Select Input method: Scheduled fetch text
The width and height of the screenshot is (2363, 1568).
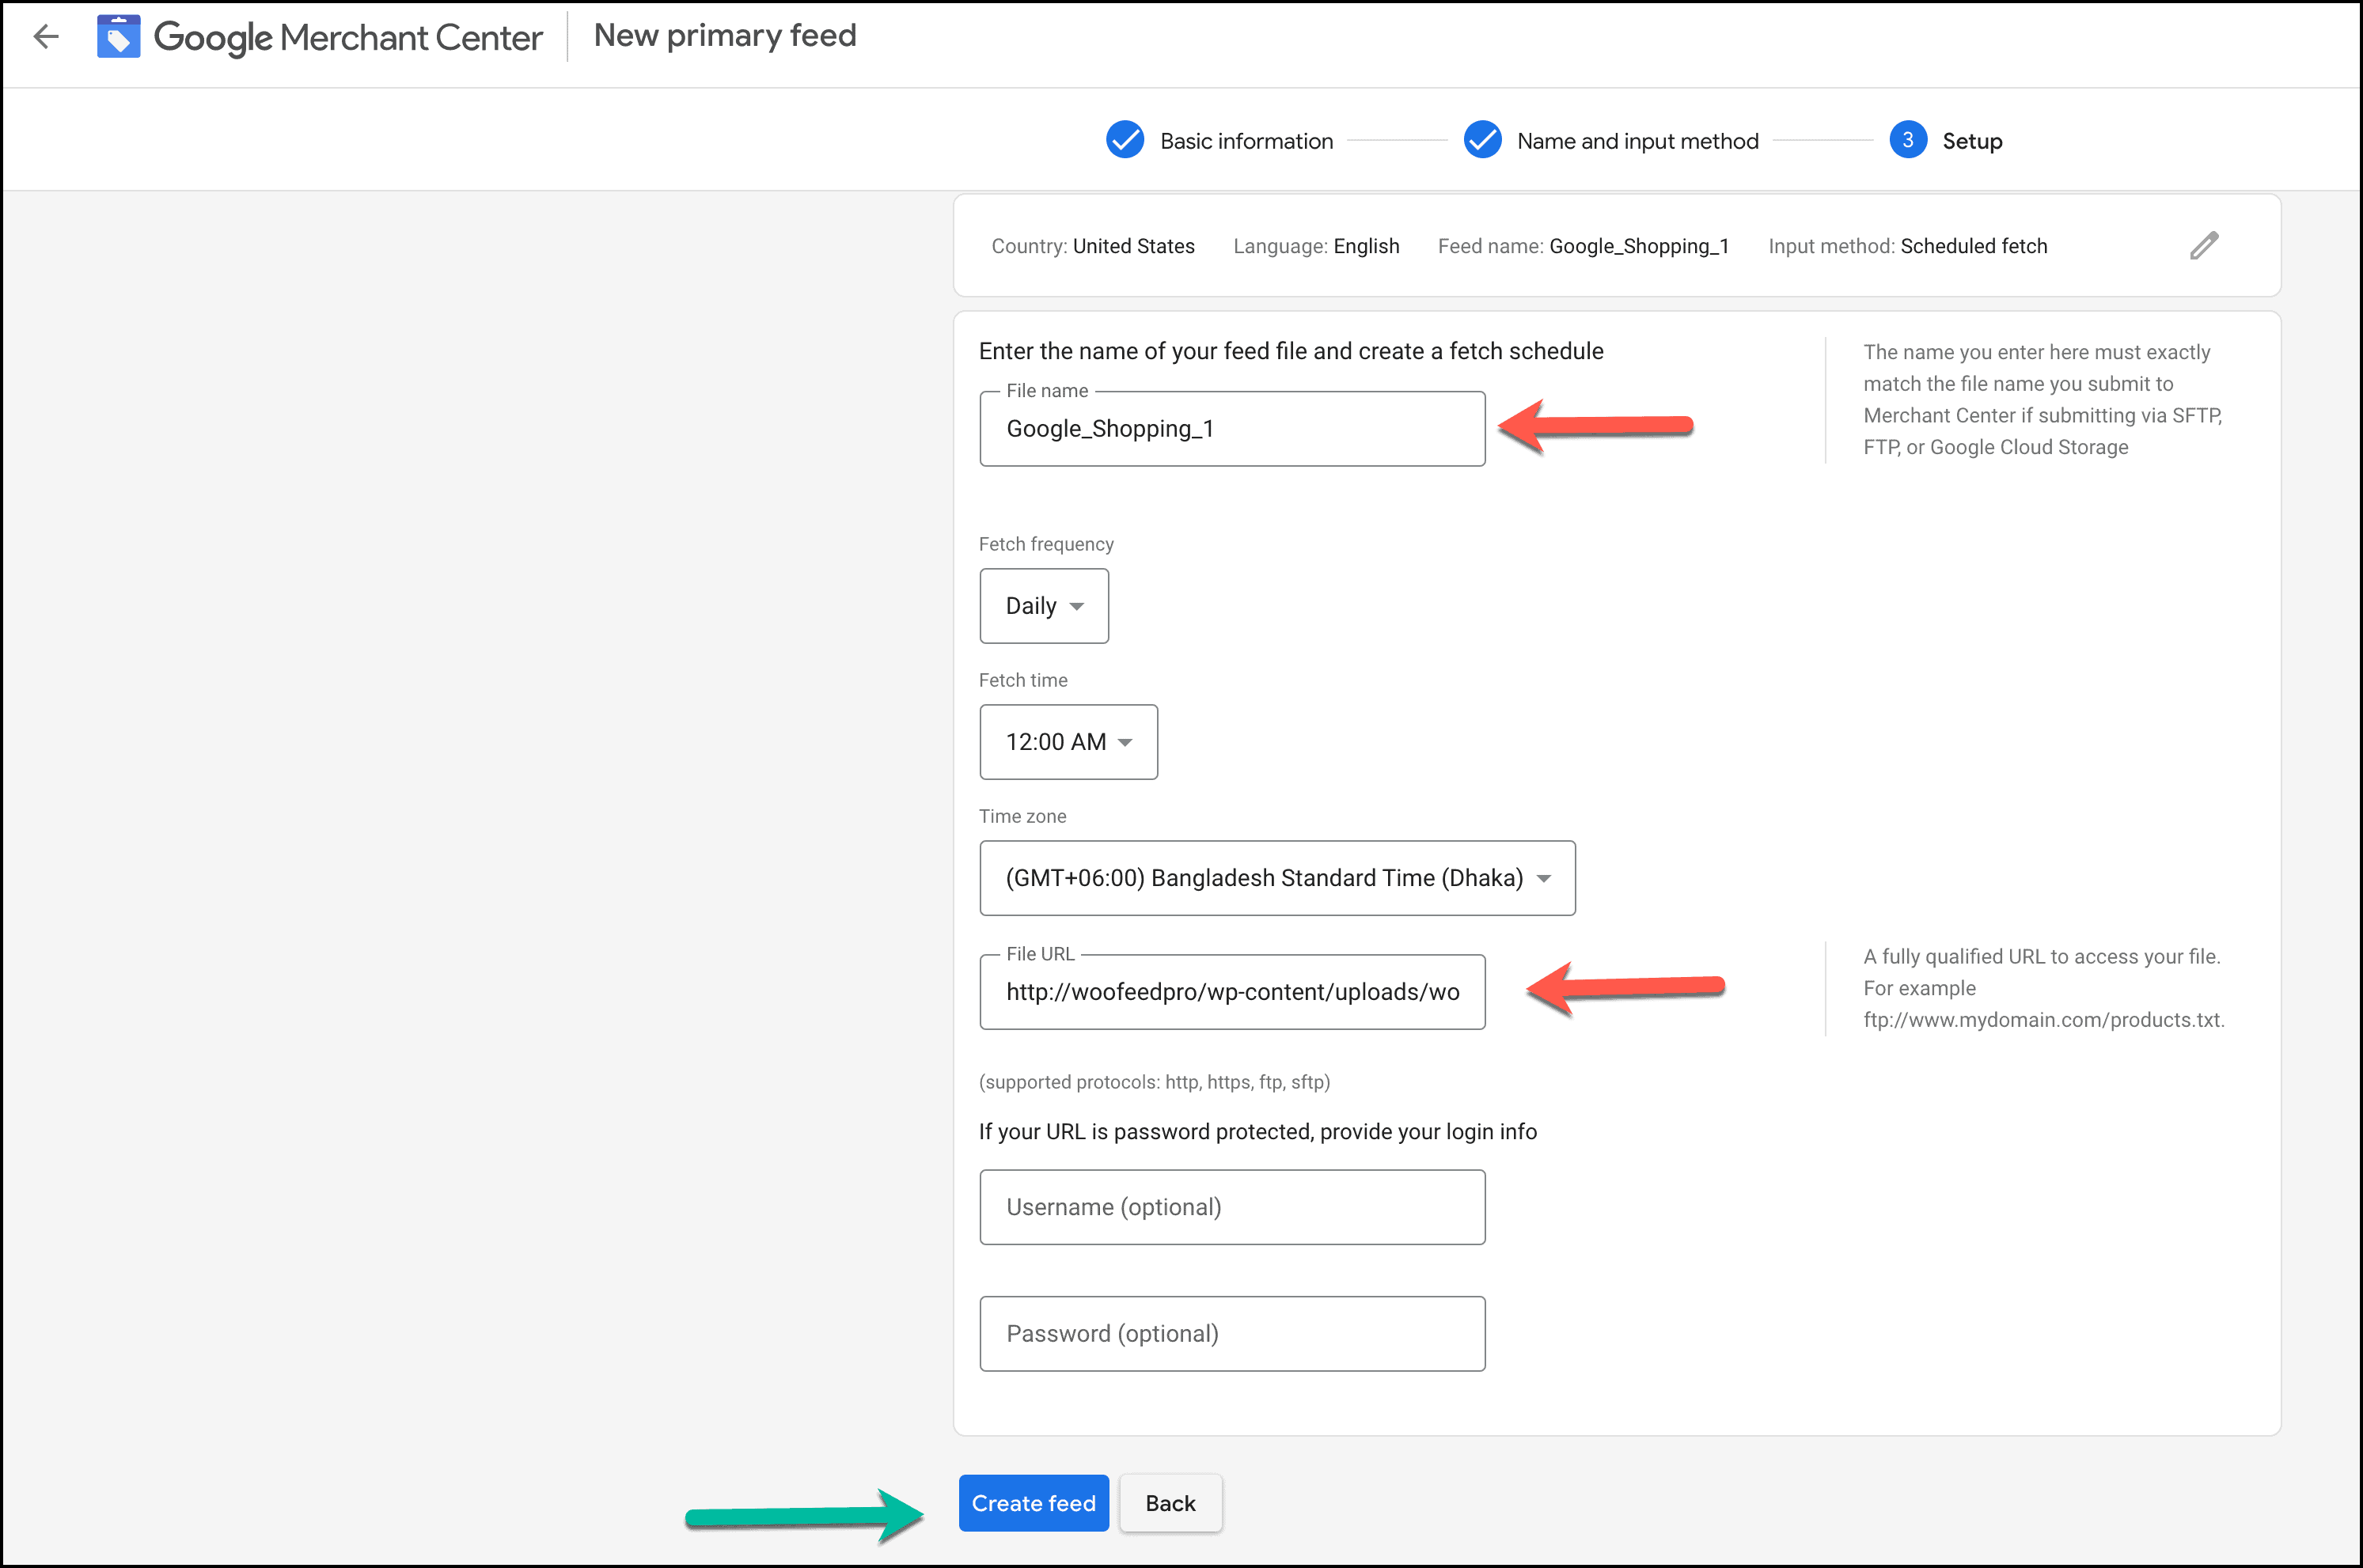coord(1908,246)
